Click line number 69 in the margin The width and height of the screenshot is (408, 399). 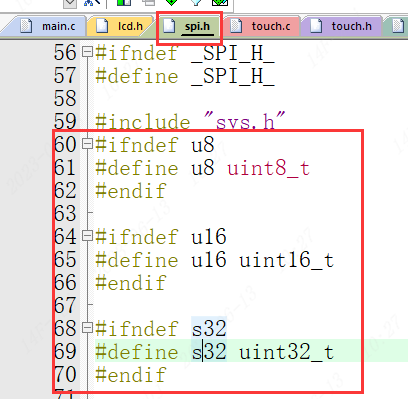pyautogui.click(x=65, y=351)
